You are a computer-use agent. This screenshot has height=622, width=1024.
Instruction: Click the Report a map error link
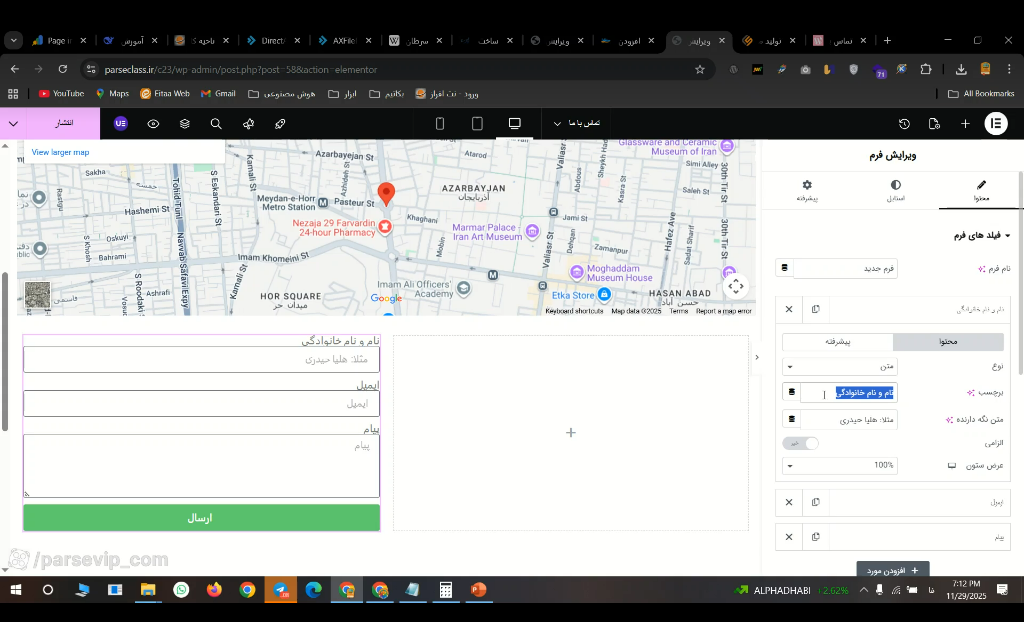(x=724, y=311)
